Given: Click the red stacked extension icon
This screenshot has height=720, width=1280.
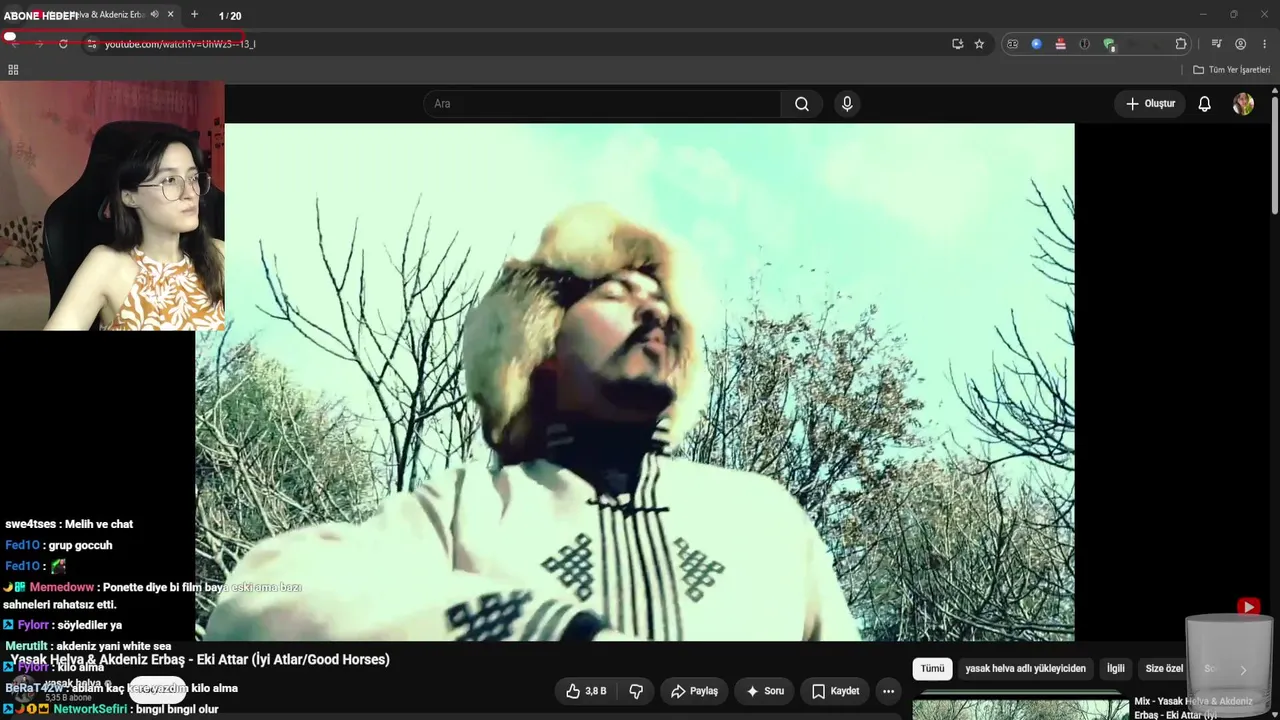Looking at the screenshot, I should pos(1060,44).
